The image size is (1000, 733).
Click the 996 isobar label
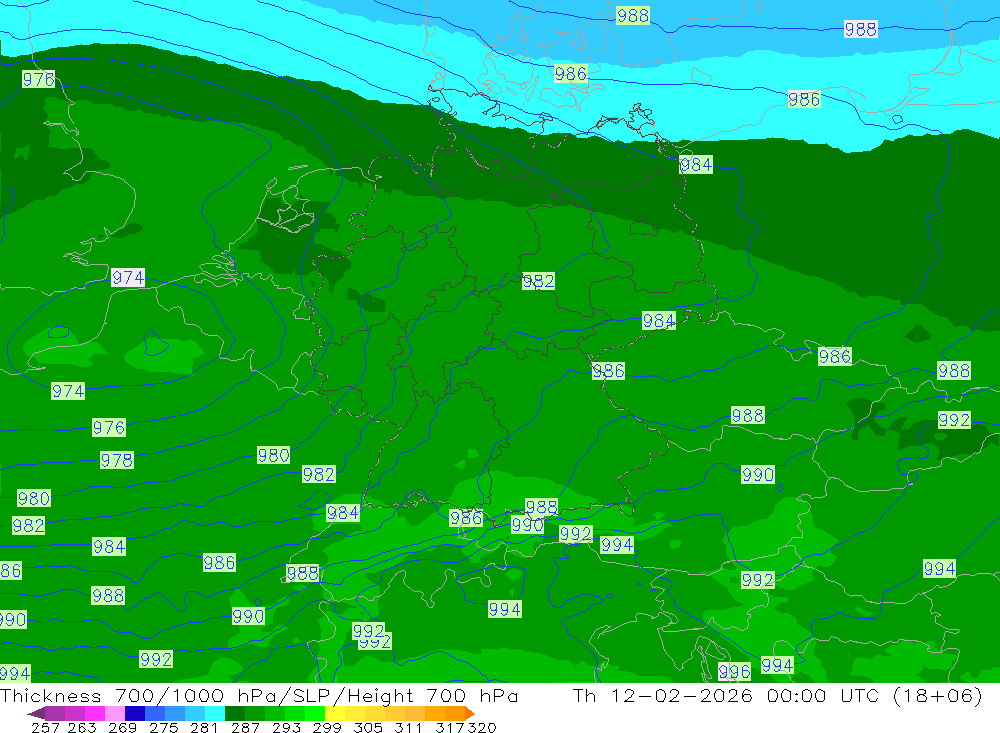coord(734,671)
